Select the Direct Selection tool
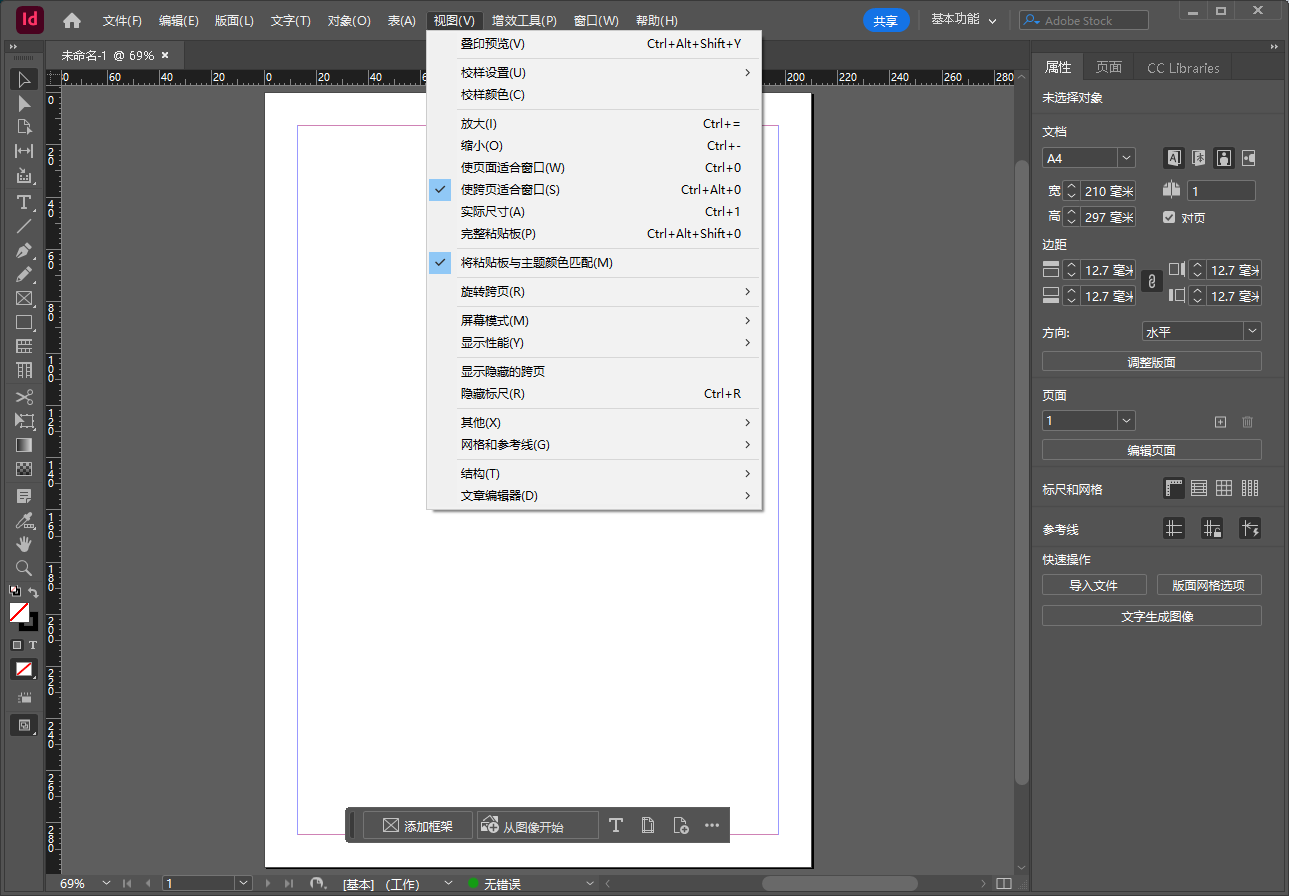The image size is (1289, 896). (x=24, y=104)
